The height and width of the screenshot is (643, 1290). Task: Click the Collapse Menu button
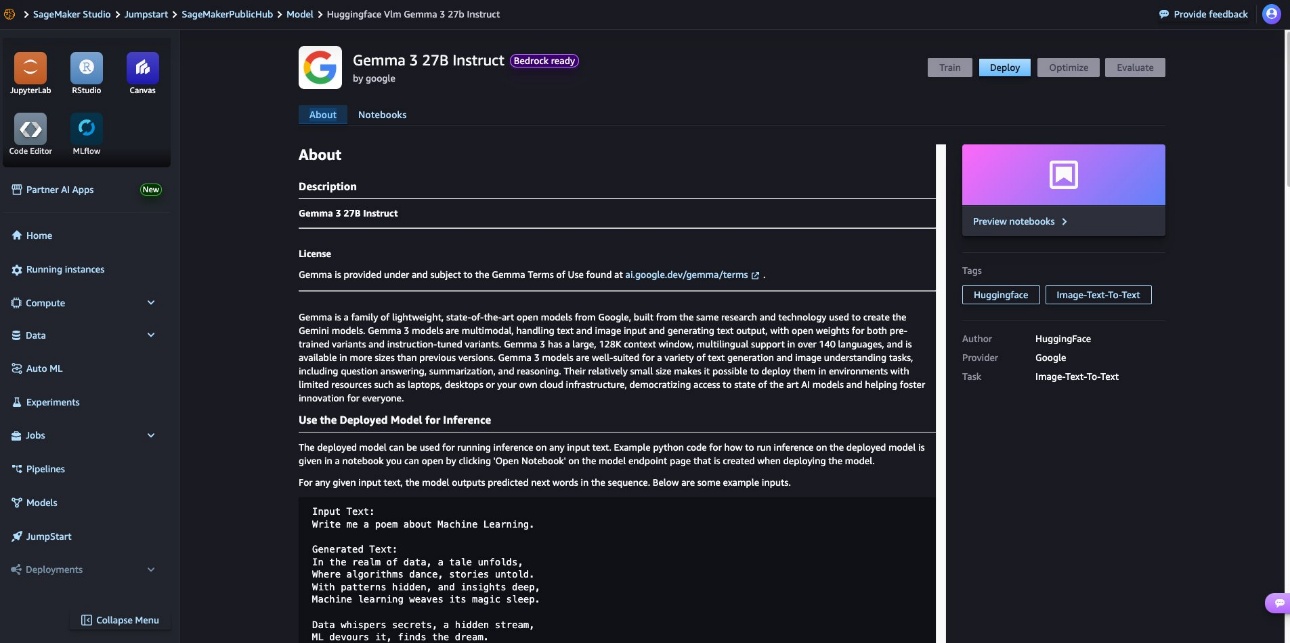tap(120, 620)
